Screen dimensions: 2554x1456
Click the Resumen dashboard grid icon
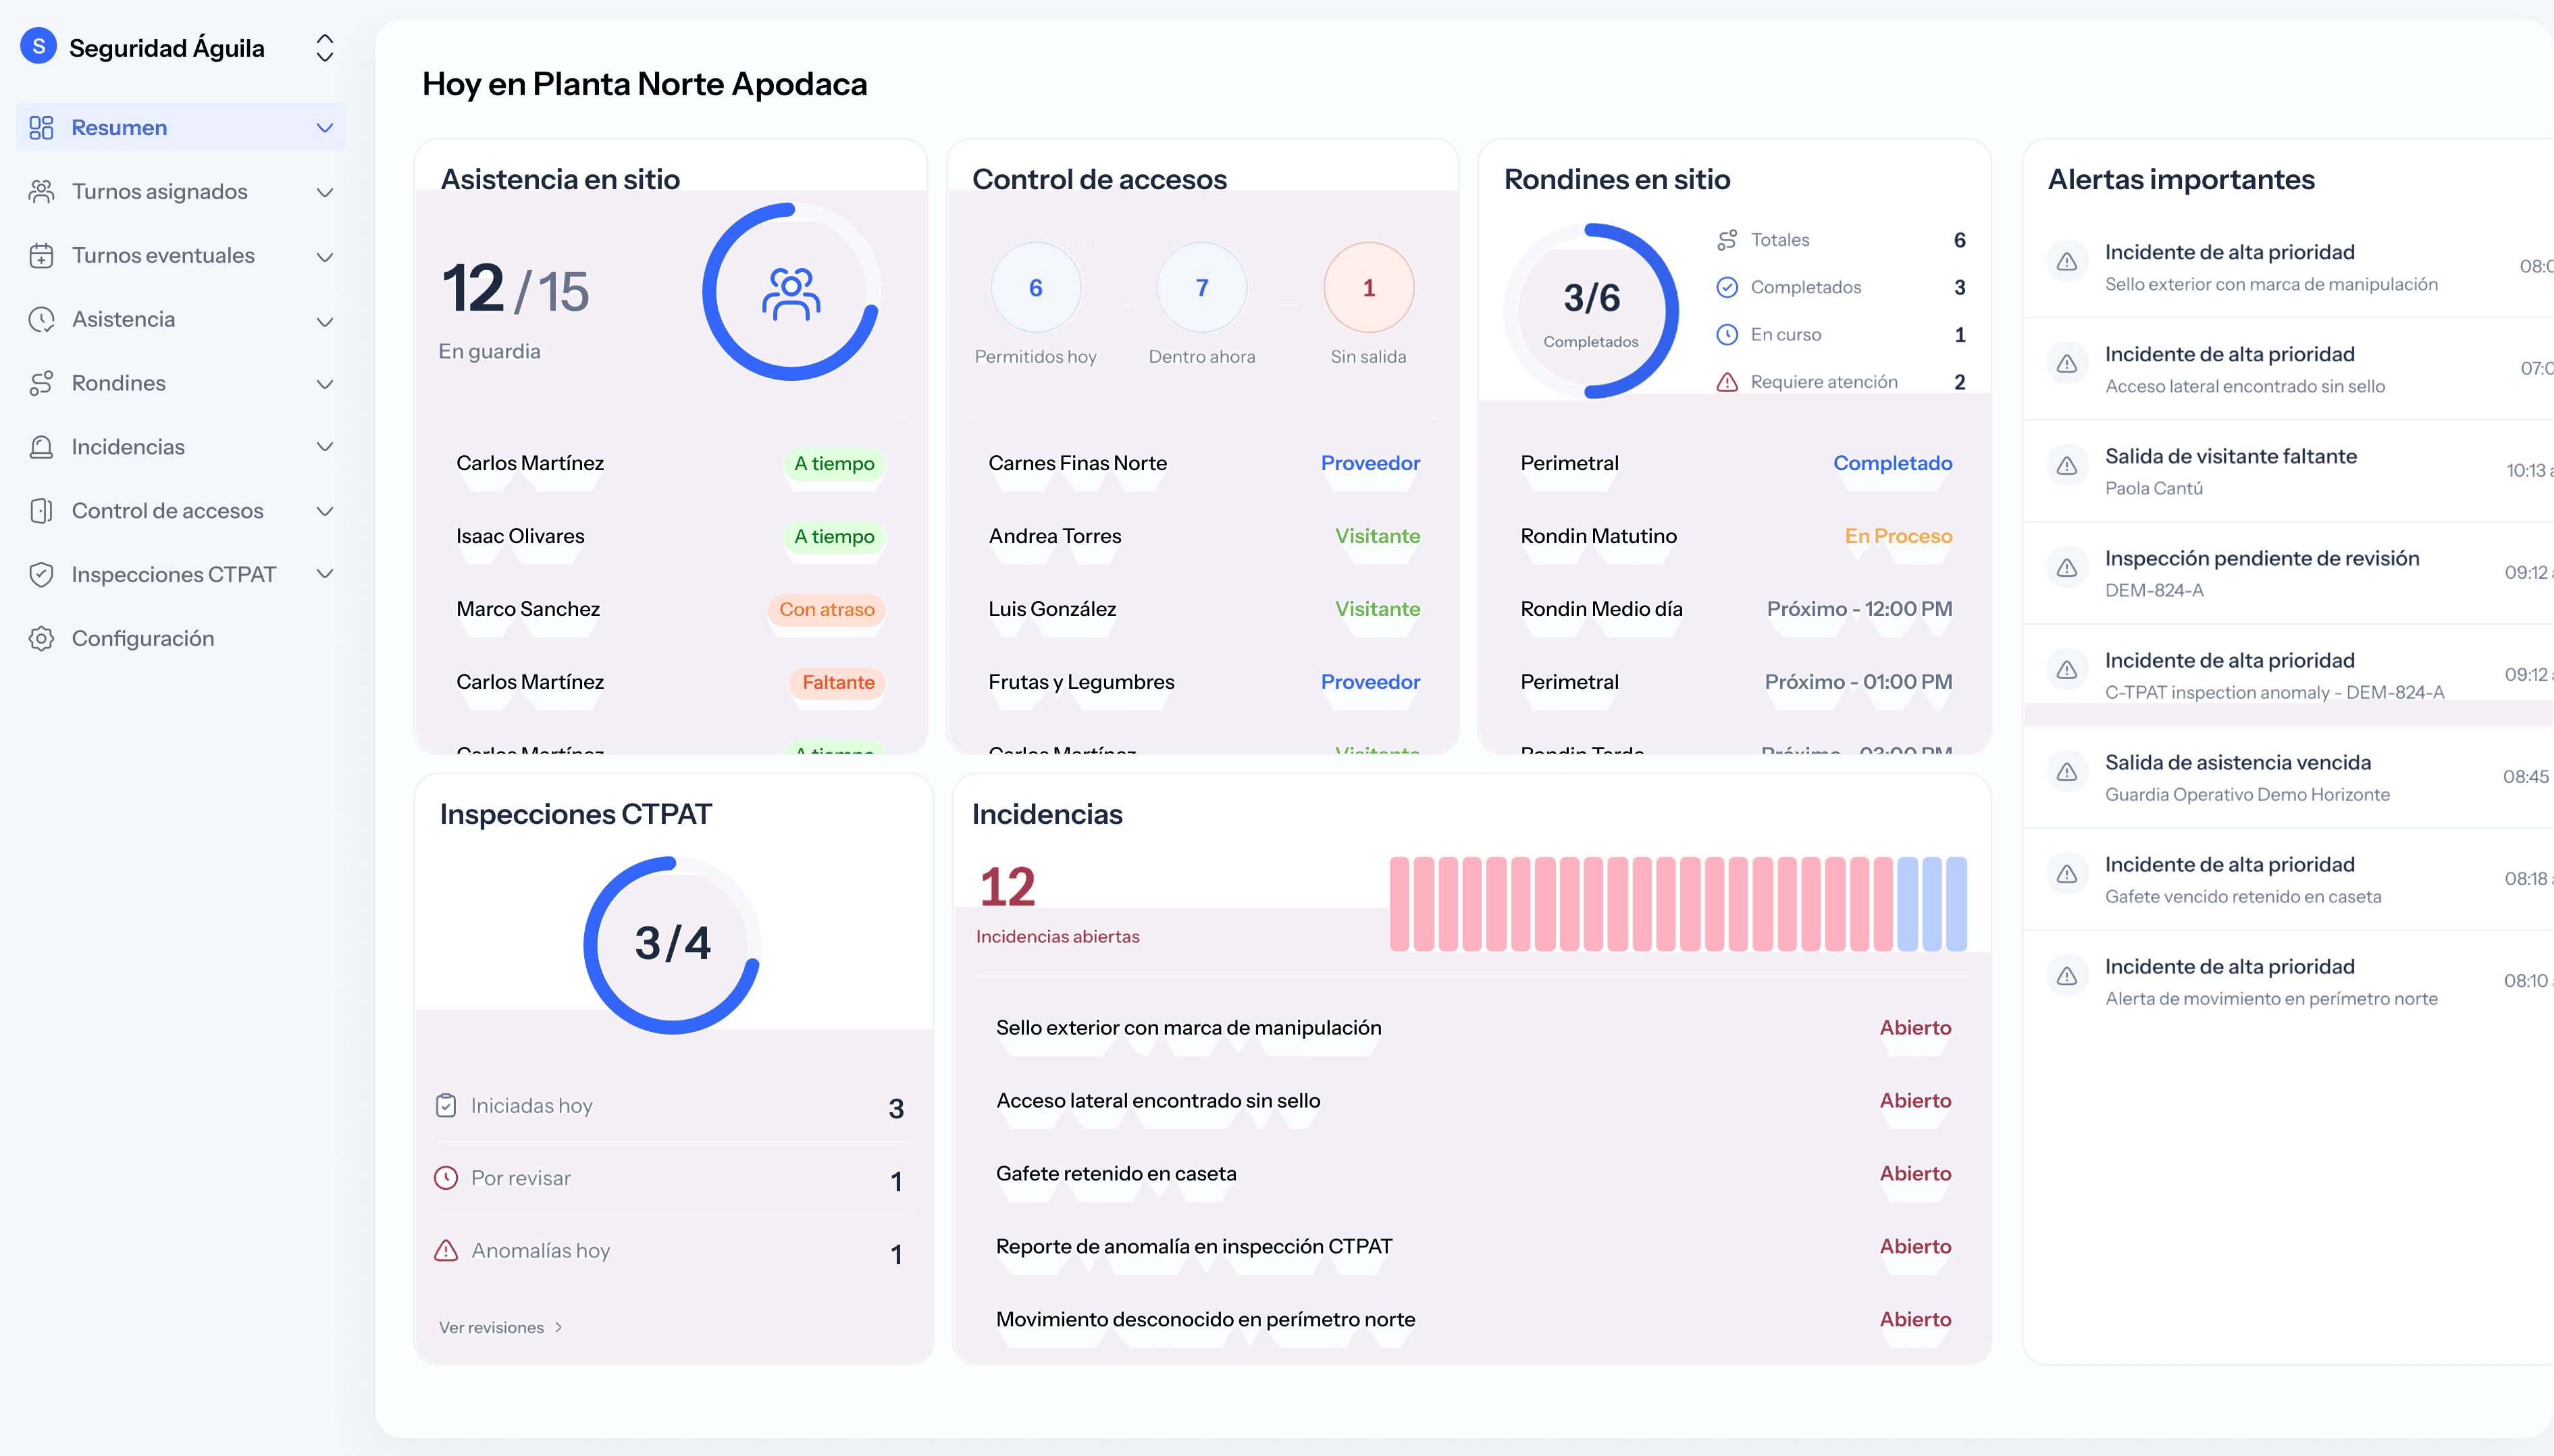(41, 128)
